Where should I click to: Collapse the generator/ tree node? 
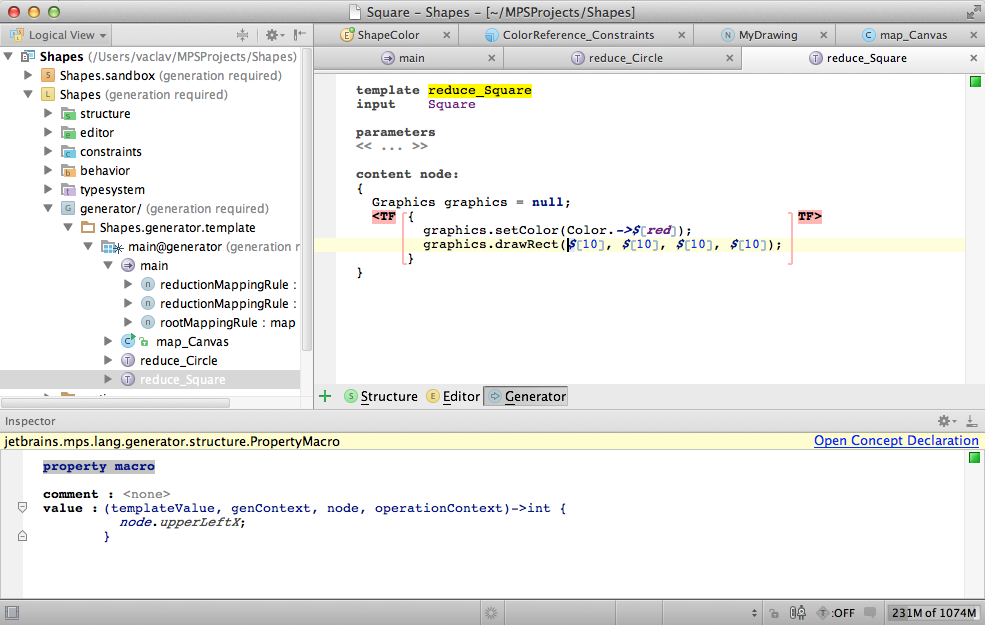[48, 209]
